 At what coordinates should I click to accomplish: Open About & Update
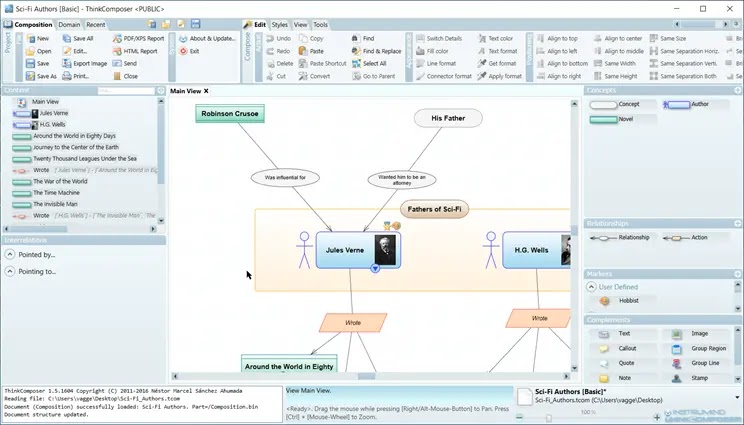[207, 38]
